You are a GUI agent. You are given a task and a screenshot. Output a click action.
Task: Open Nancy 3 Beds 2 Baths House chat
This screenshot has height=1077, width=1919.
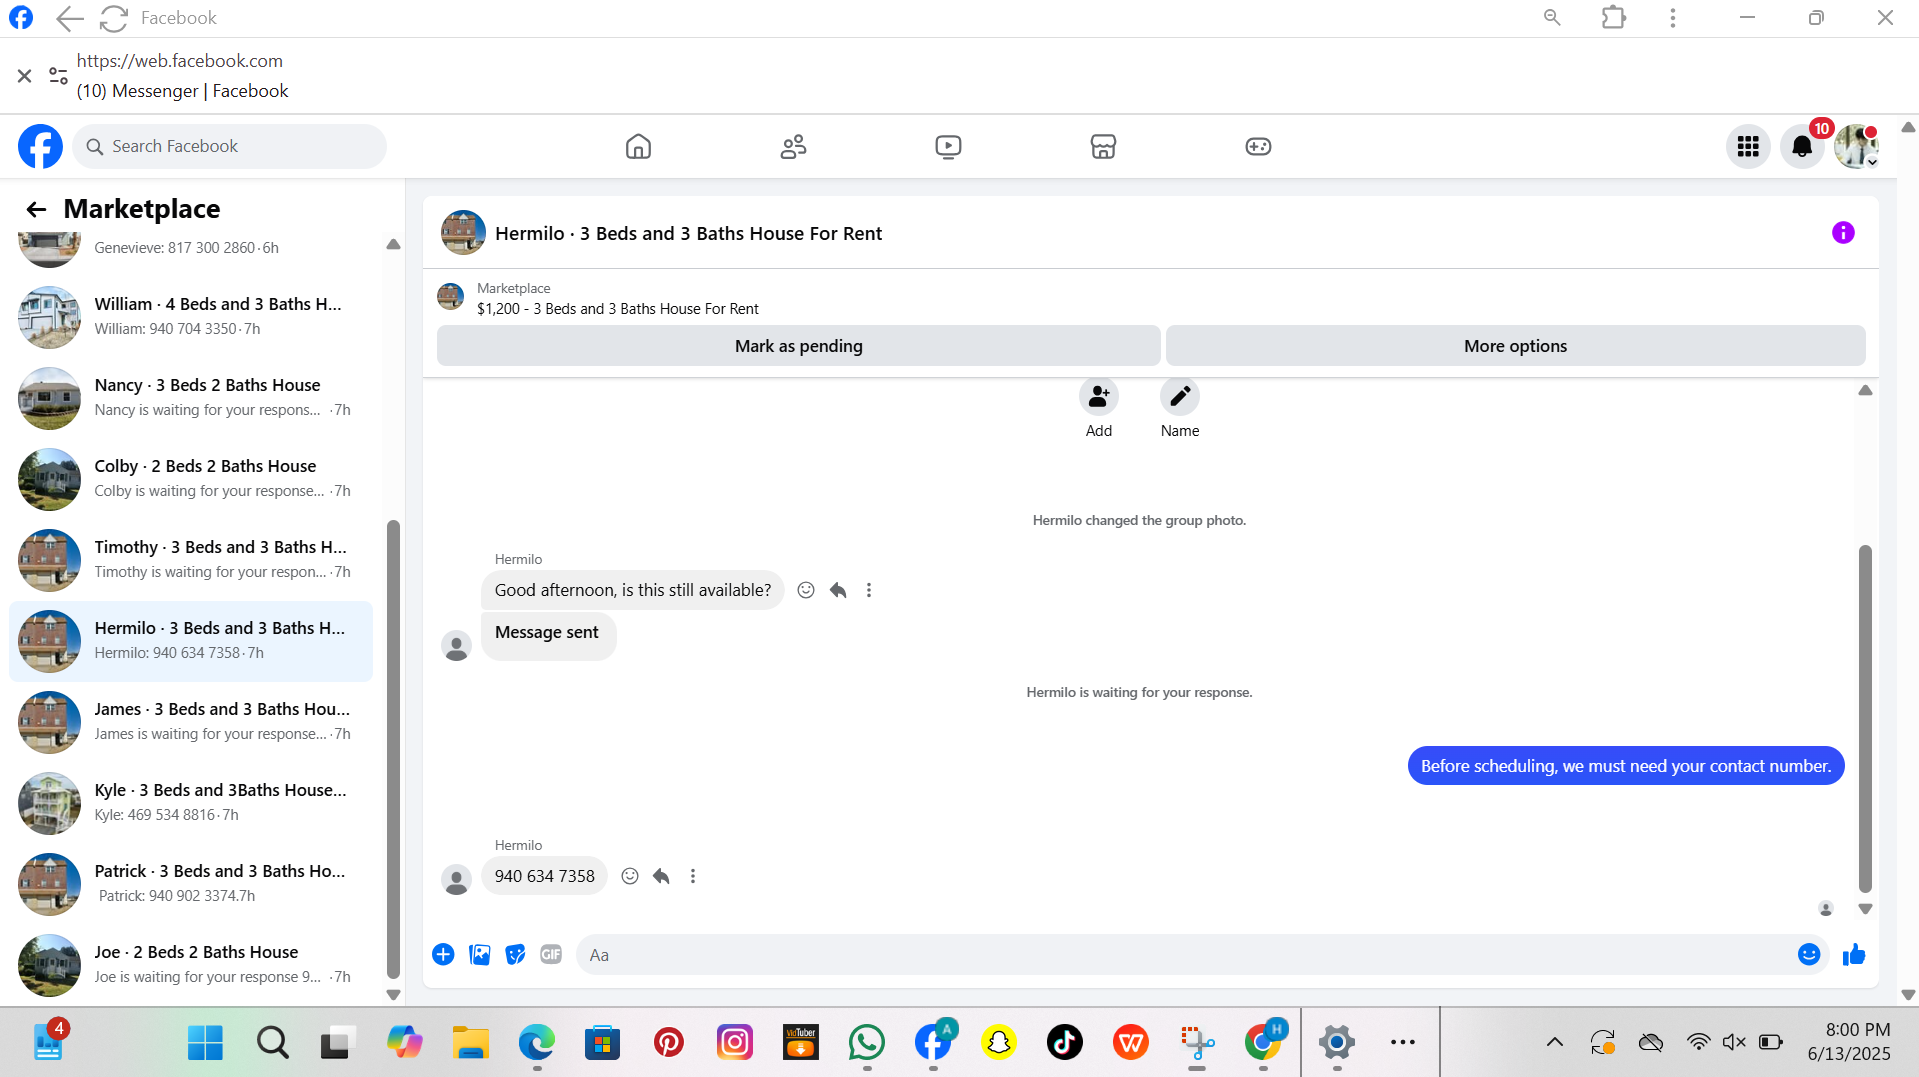pos(192,397)
